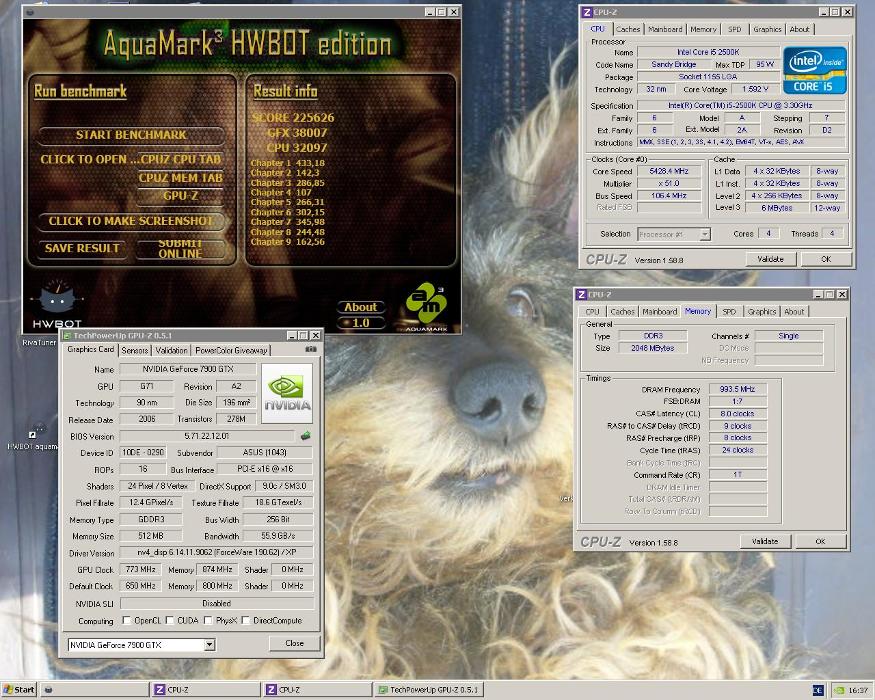Submit the AquaMark score online
This screenshot has height=700, width=875.
point(180,249)
